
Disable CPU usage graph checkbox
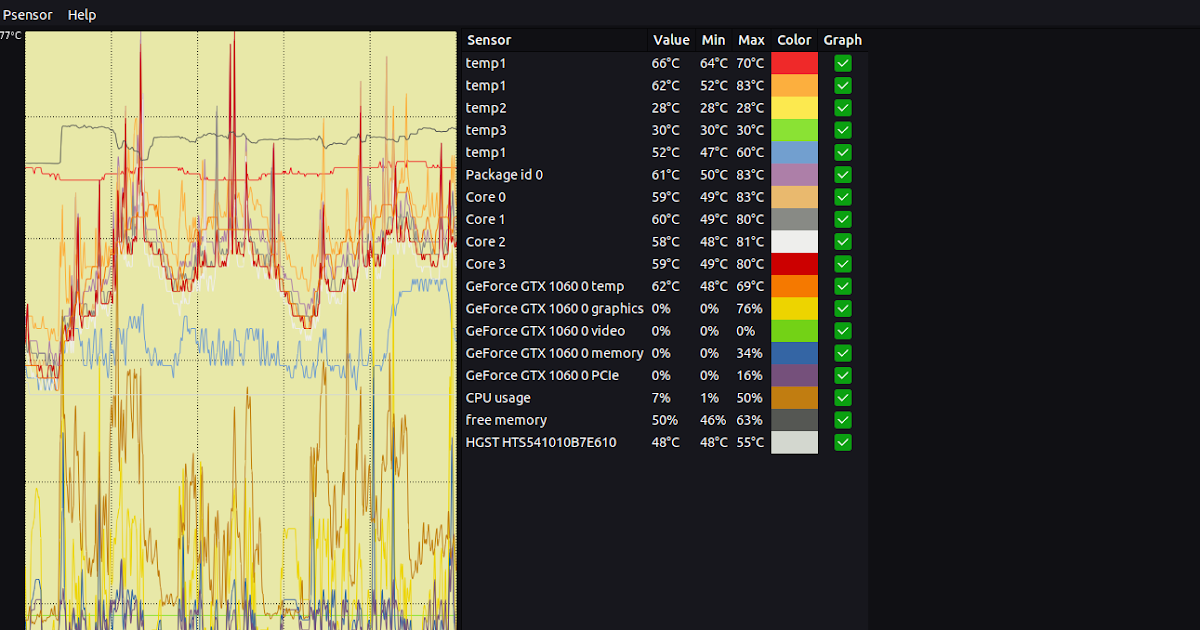point(843,397)
